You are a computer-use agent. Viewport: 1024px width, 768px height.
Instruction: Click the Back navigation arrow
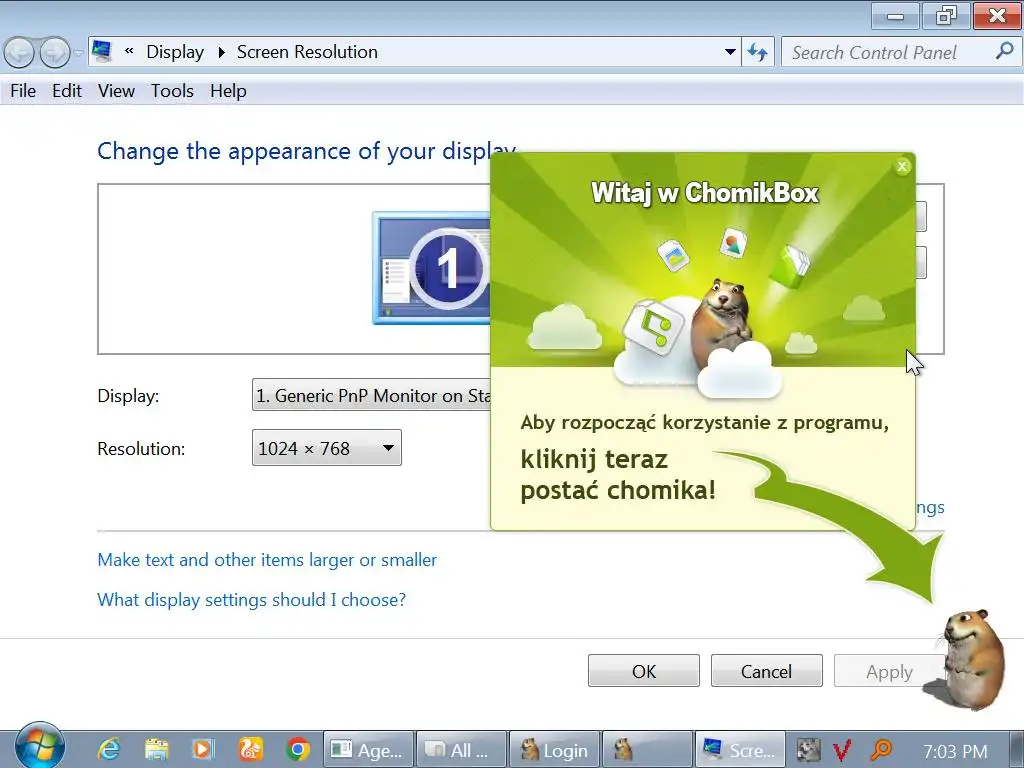pos(19,52)
